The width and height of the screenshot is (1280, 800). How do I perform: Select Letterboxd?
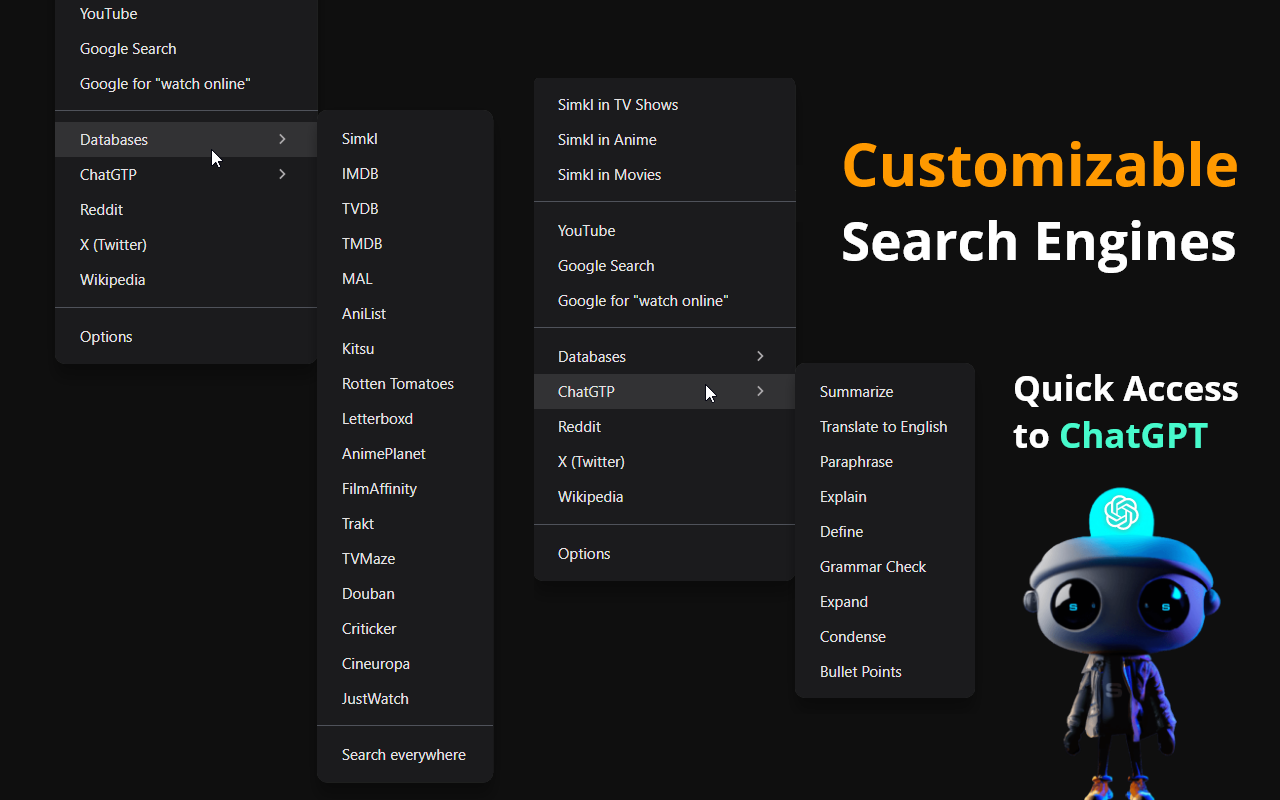377,418
